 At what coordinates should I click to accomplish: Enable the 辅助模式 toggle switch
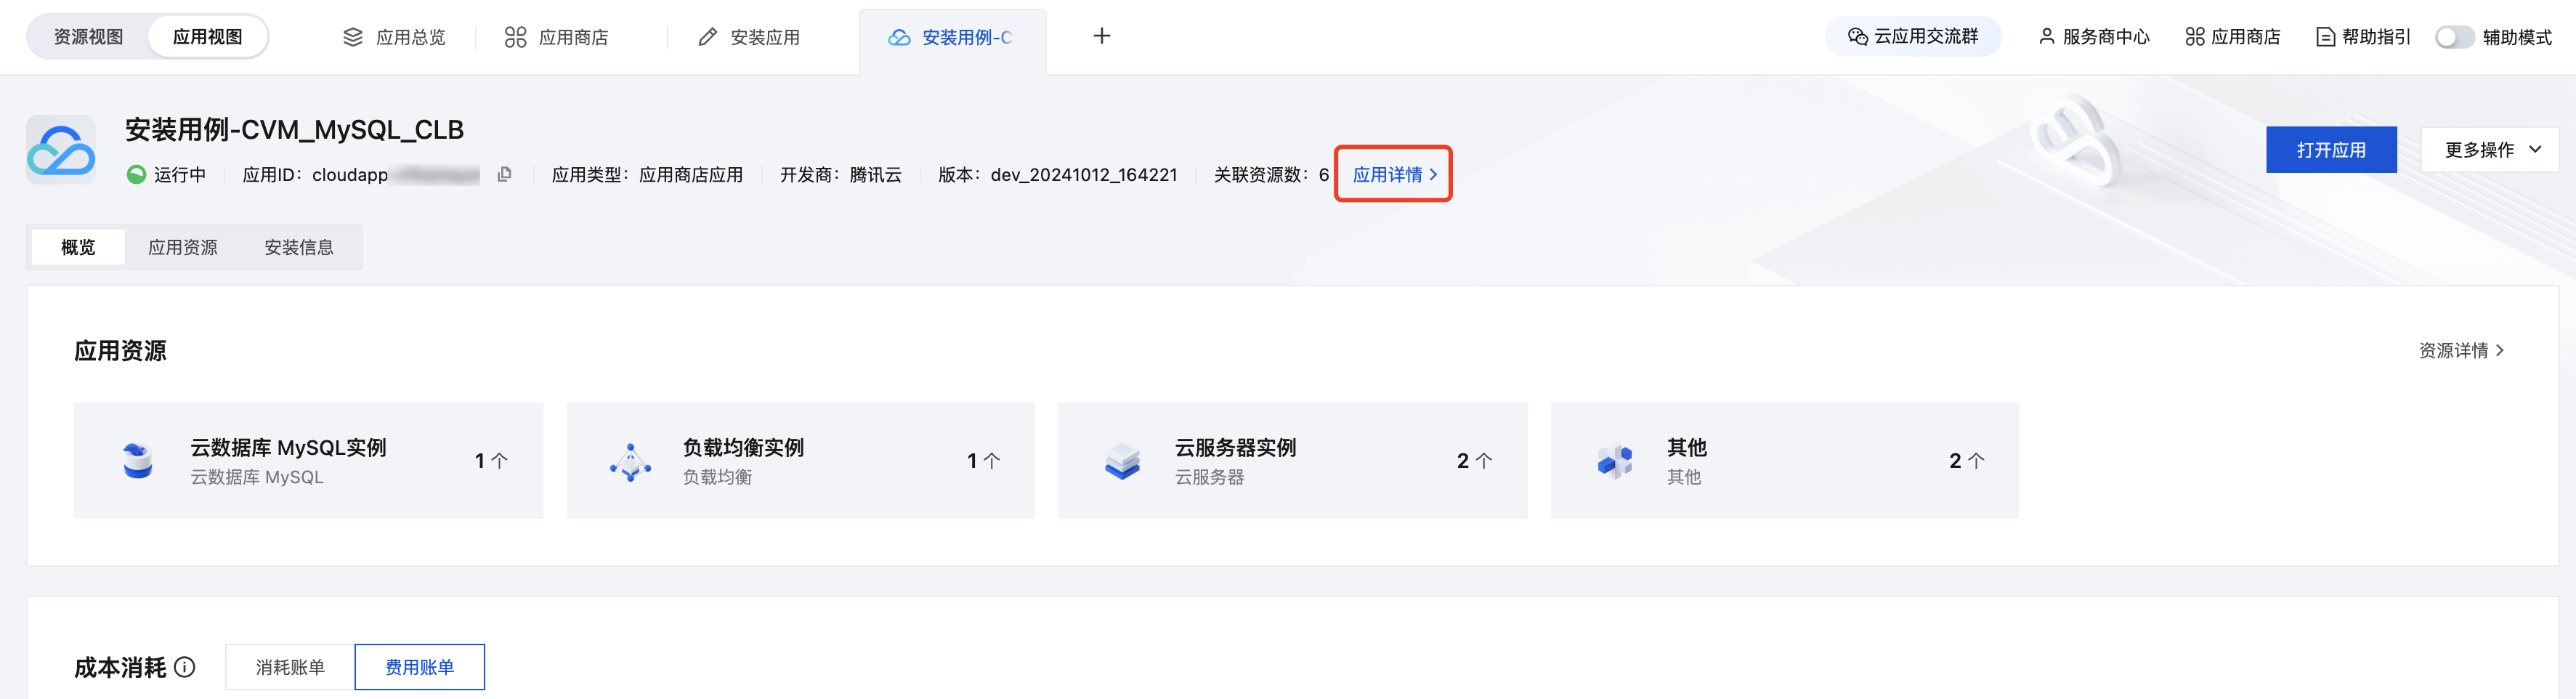[2453, 37]
